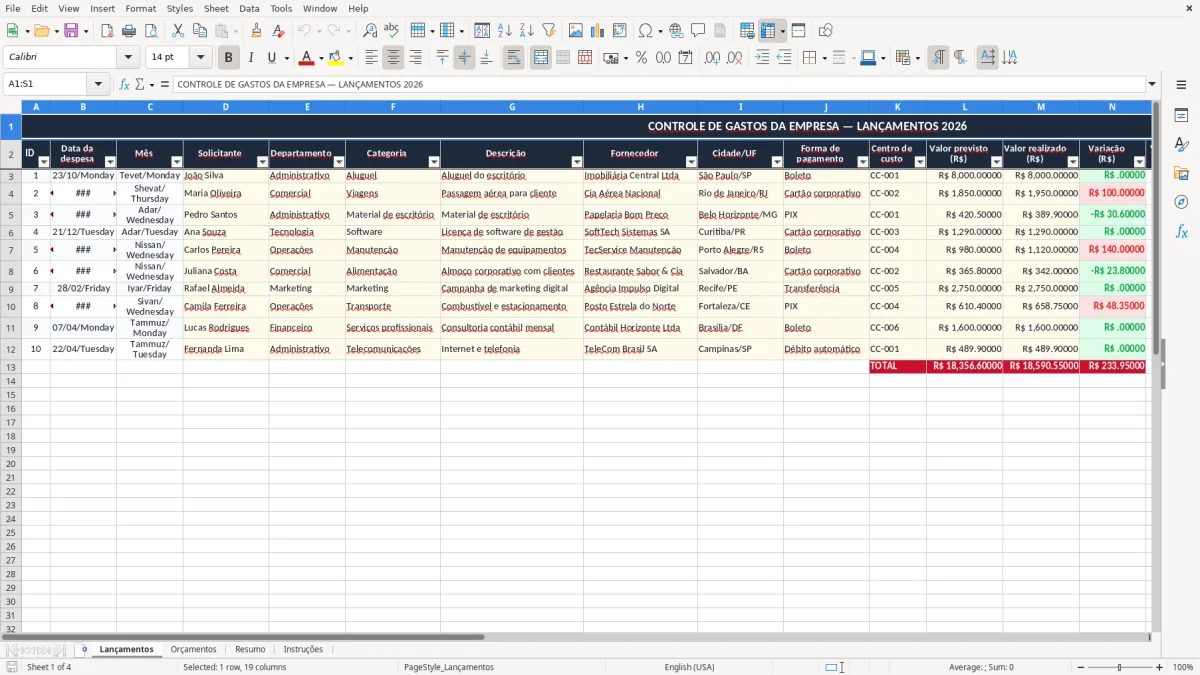The width and height of the screenshot is (1200, 675).
Task: Open the font name dropdown (Calibri)
Action: click(x=128, y=58)
